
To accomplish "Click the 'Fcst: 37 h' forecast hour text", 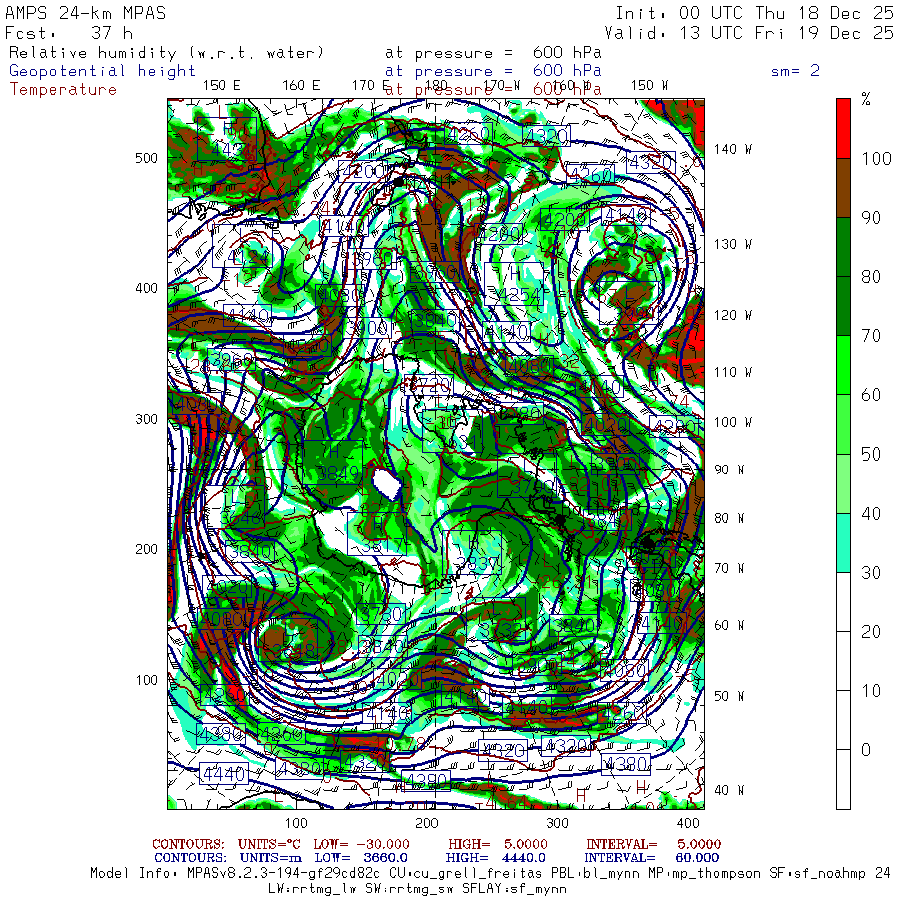I will click(x=69, y=33).
